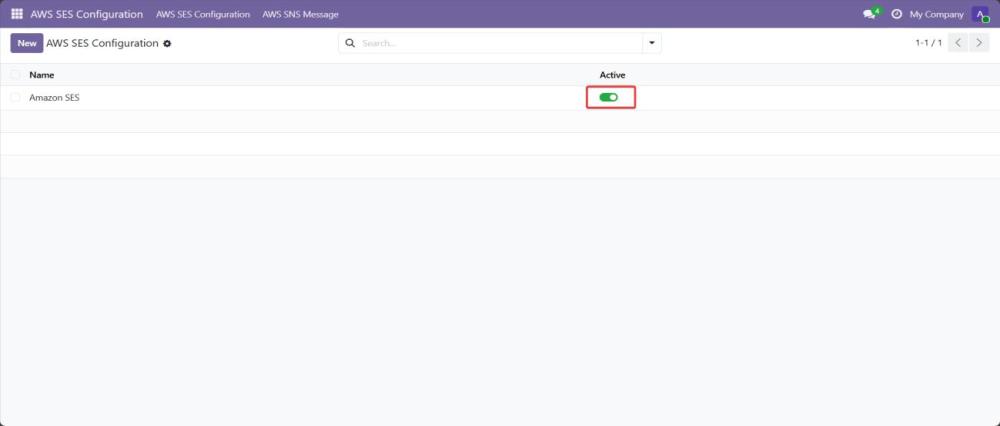Viewport: 1000px width, 426px height.
Task: Expand the search options dropdown arrow
Action: (x=652, y=43)
